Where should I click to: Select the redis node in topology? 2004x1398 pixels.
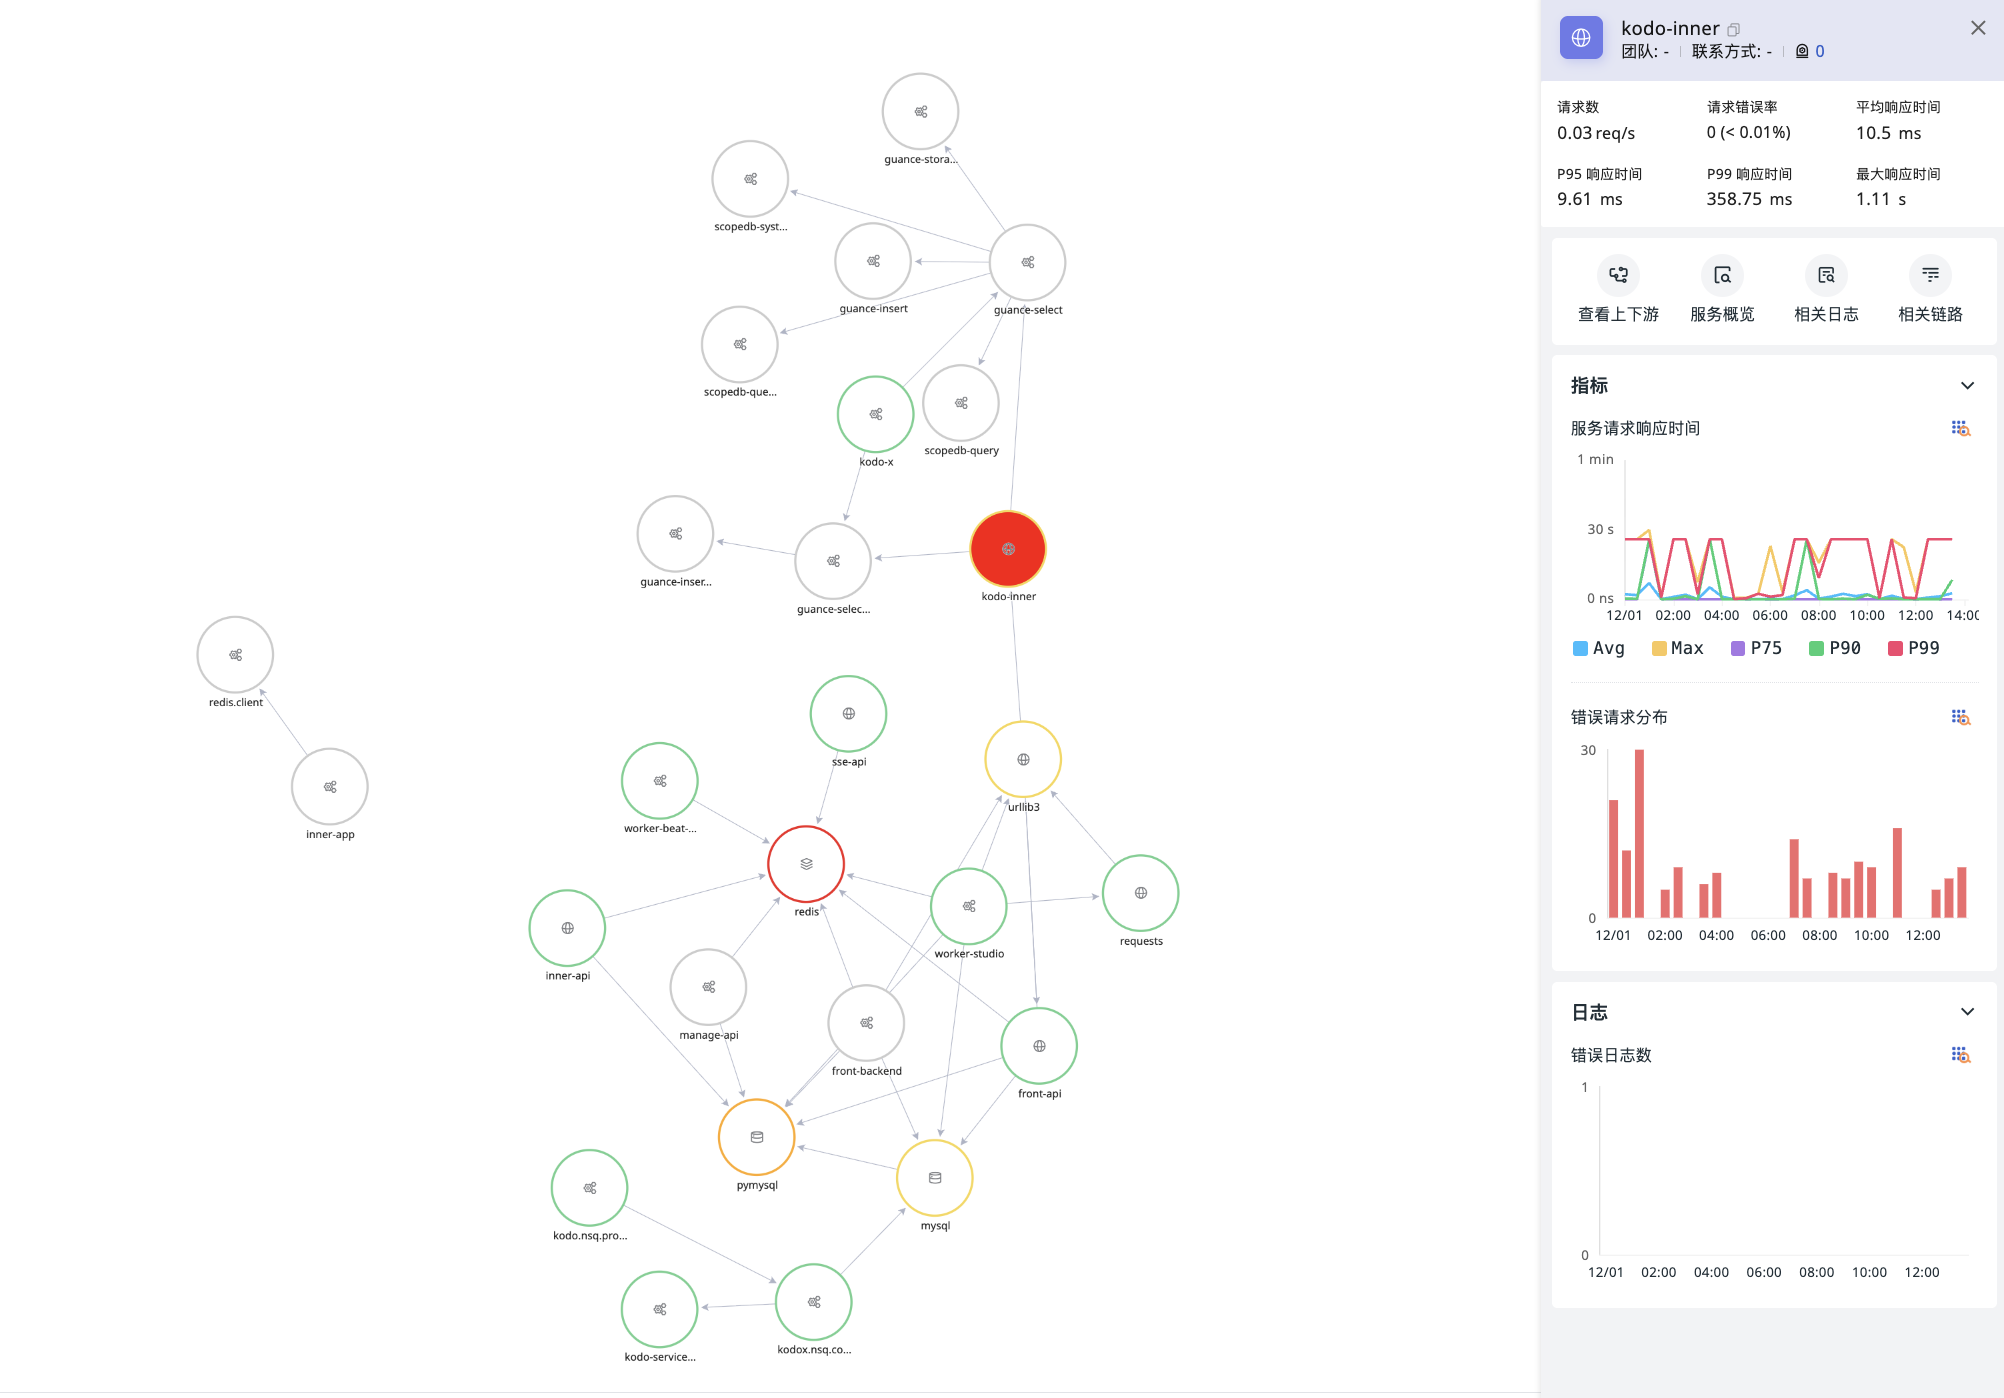tap(806, 864)
